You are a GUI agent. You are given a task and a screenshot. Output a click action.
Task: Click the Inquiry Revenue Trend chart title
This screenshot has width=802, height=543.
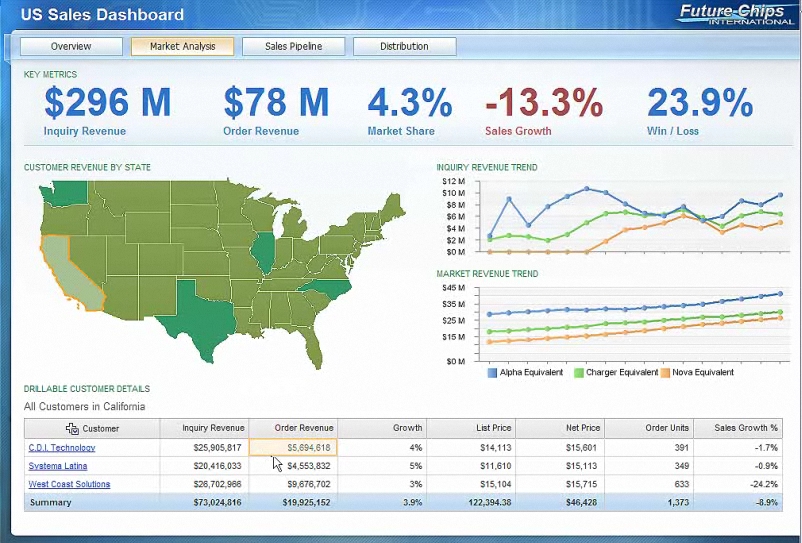pos(486,167)
